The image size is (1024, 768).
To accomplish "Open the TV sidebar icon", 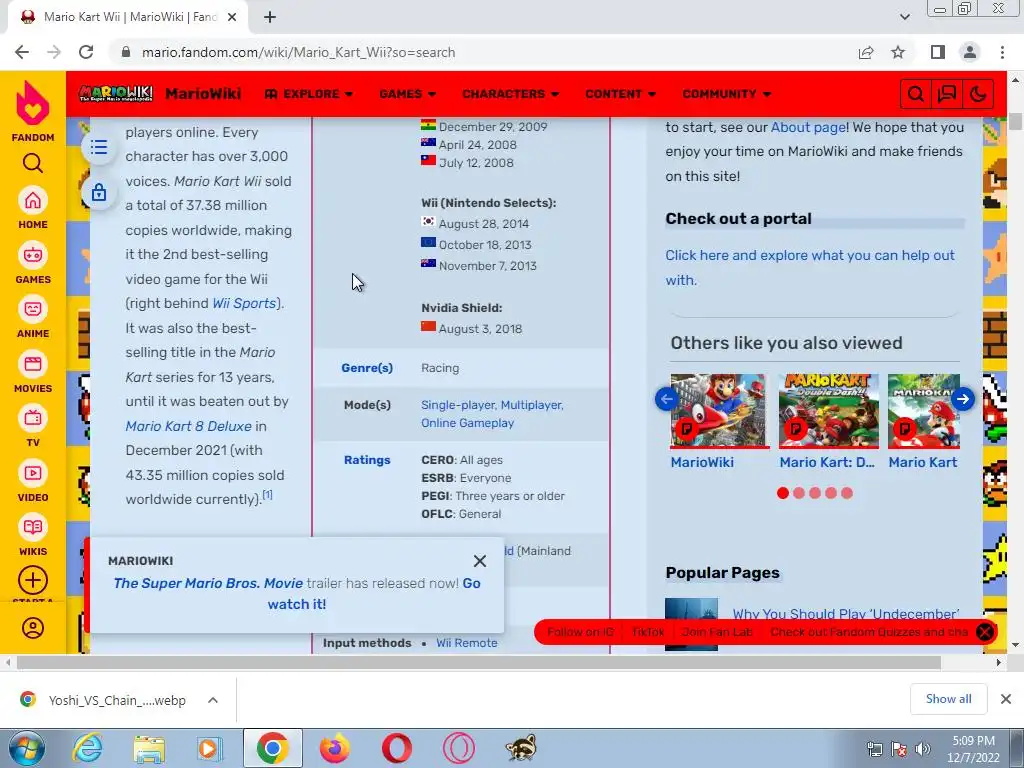I will coord(33,419).
